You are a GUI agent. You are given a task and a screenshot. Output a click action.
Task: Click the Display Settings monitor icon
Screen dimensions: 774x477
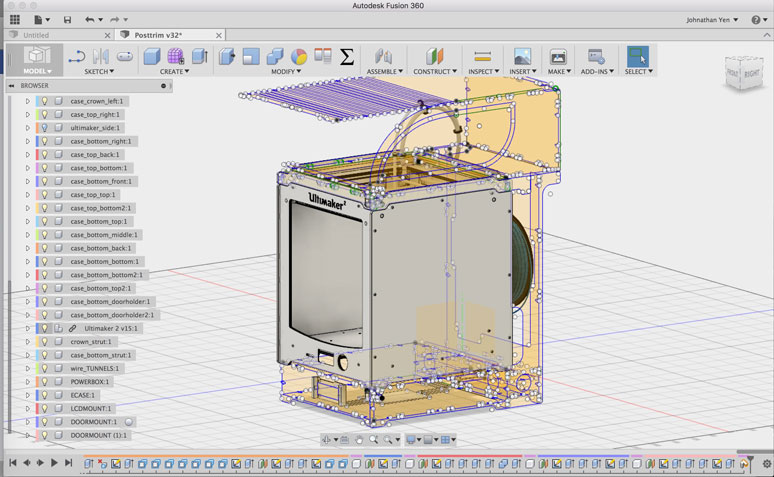click(410, 439)
